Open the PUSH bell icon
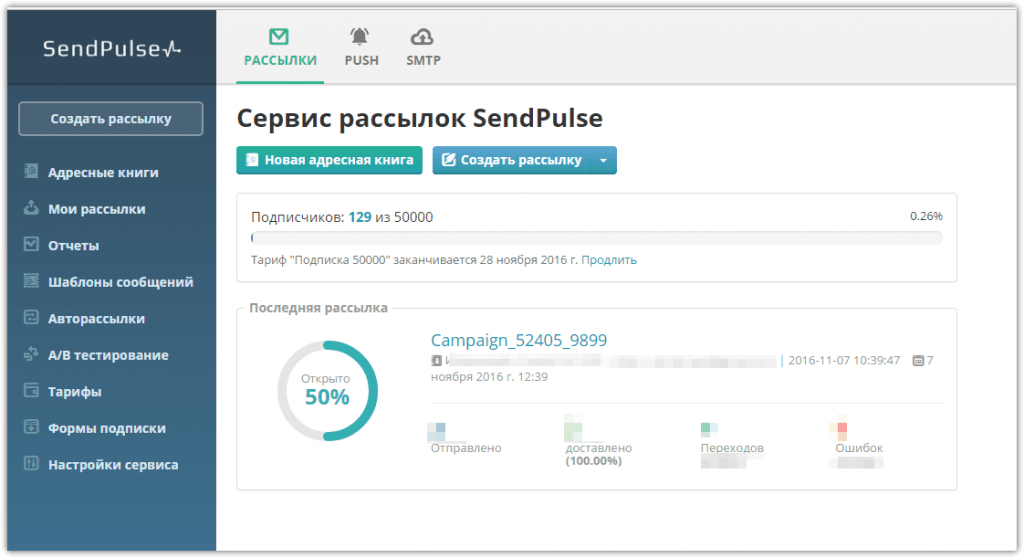Image resolution: width=1024 pixels, height=558 pixels. click(x=359, y=37)
